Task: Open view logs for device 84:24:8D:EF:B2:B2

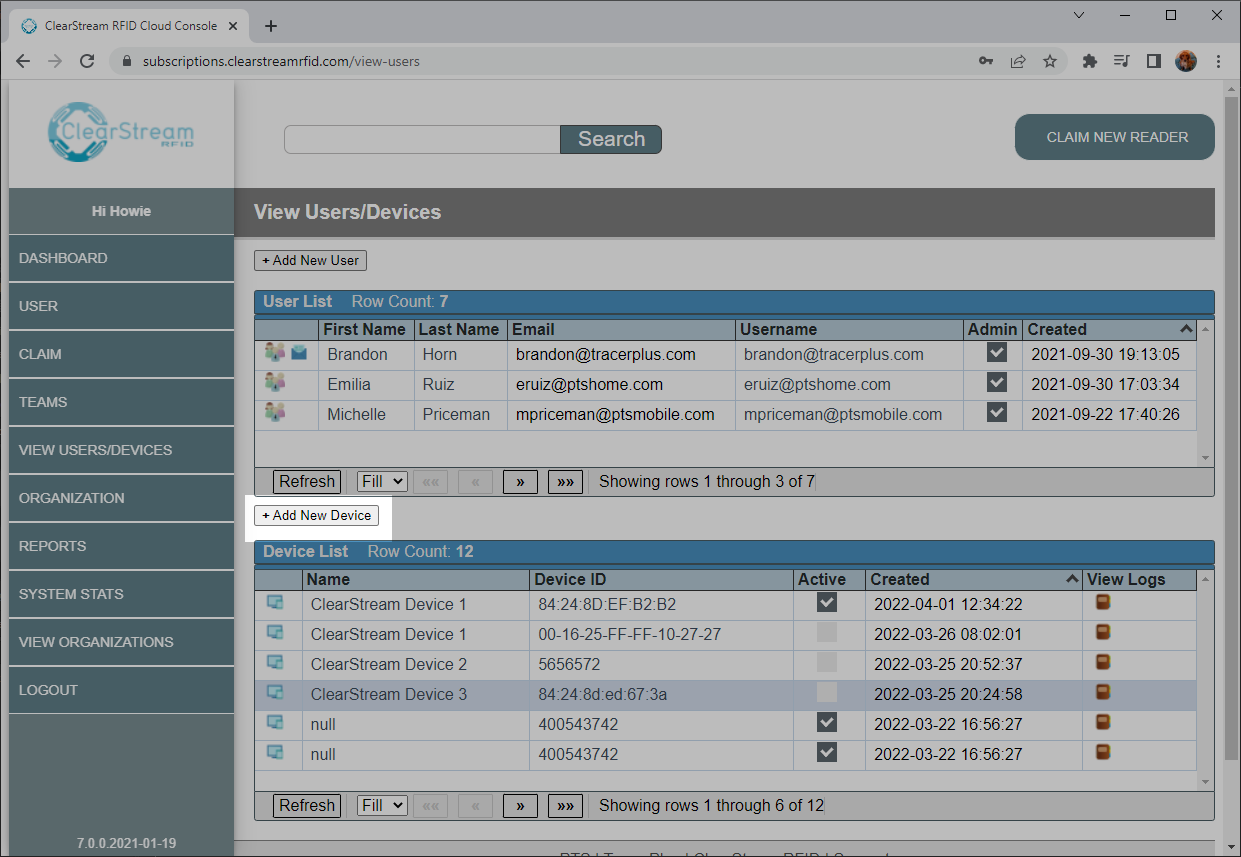Action: click(x=1103, y=602)
